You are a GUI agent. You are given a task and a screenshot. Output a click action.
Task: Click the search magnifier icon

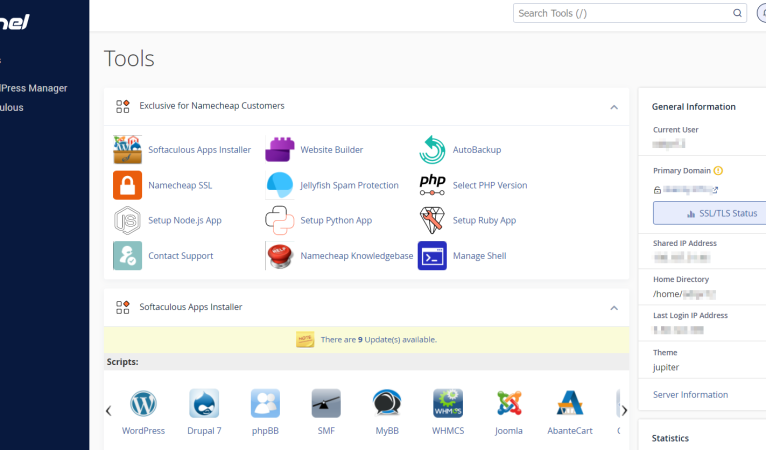click(x=737, y=13)
